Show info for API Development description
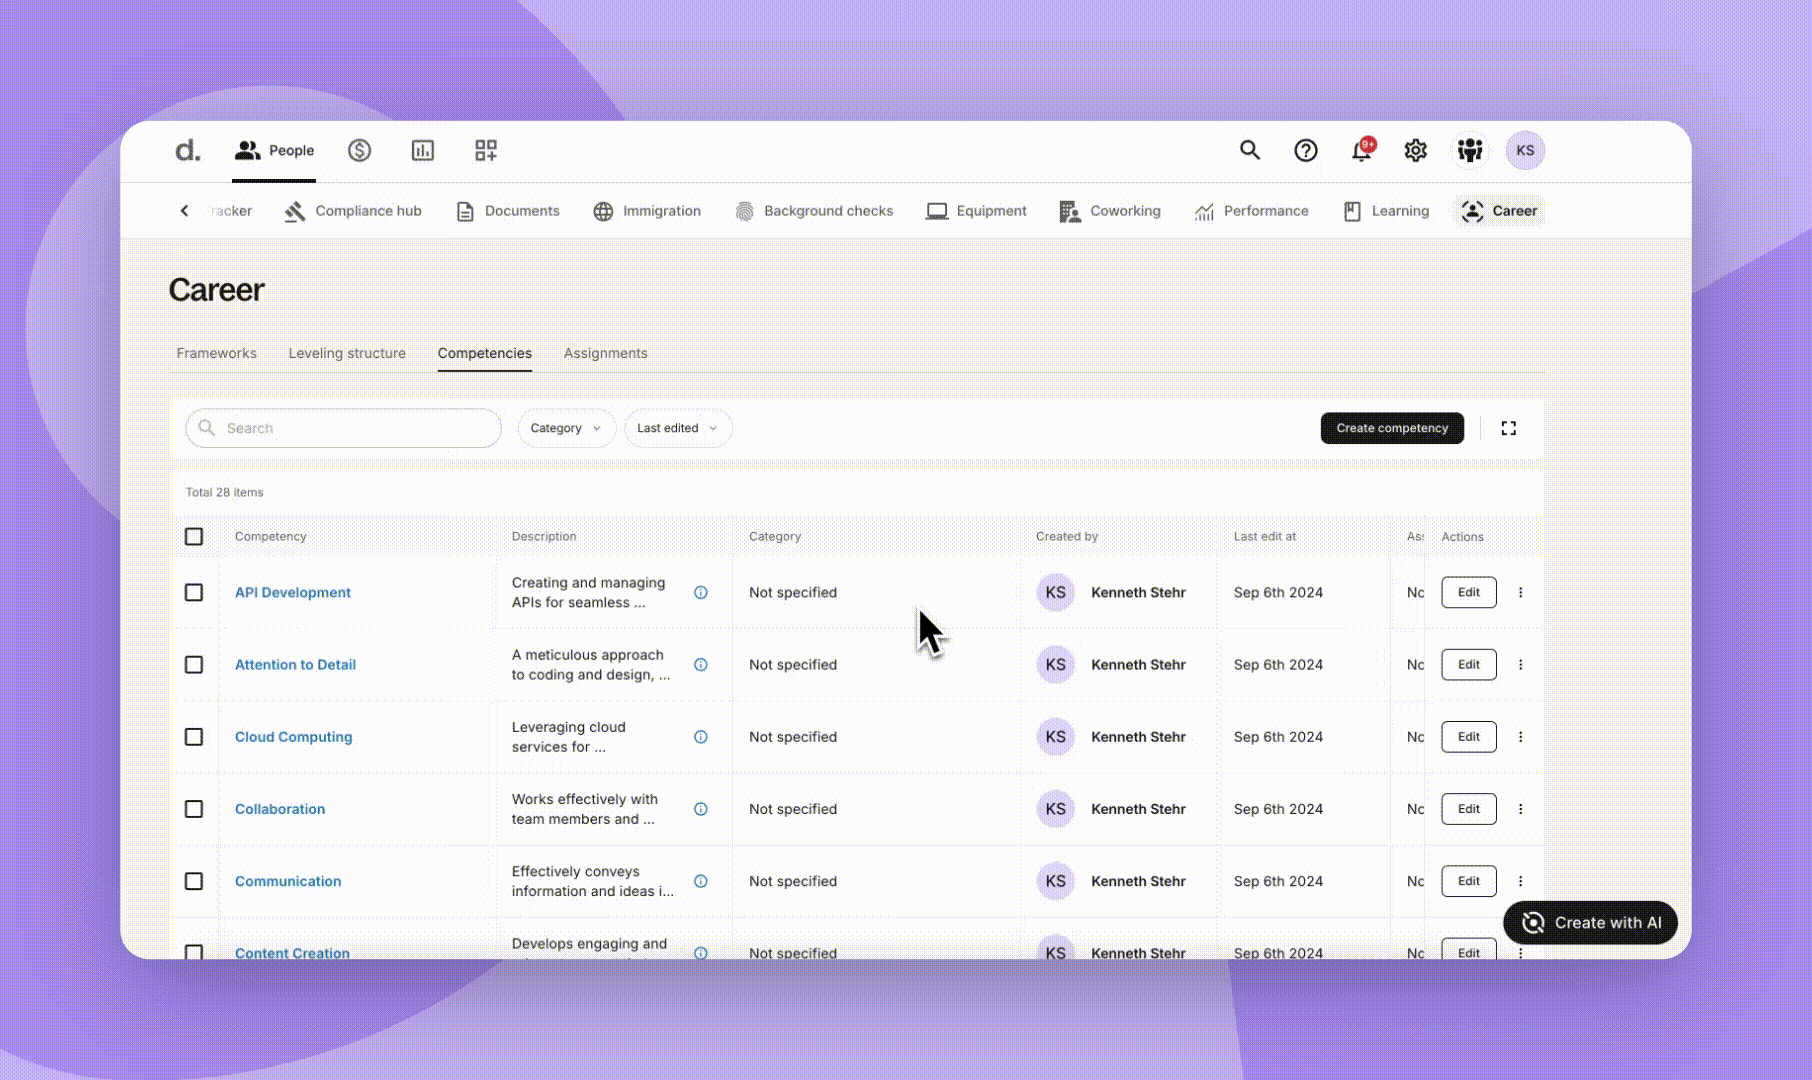The height and width of the screenshot is (1080, 1812). (x=701, y=592)
